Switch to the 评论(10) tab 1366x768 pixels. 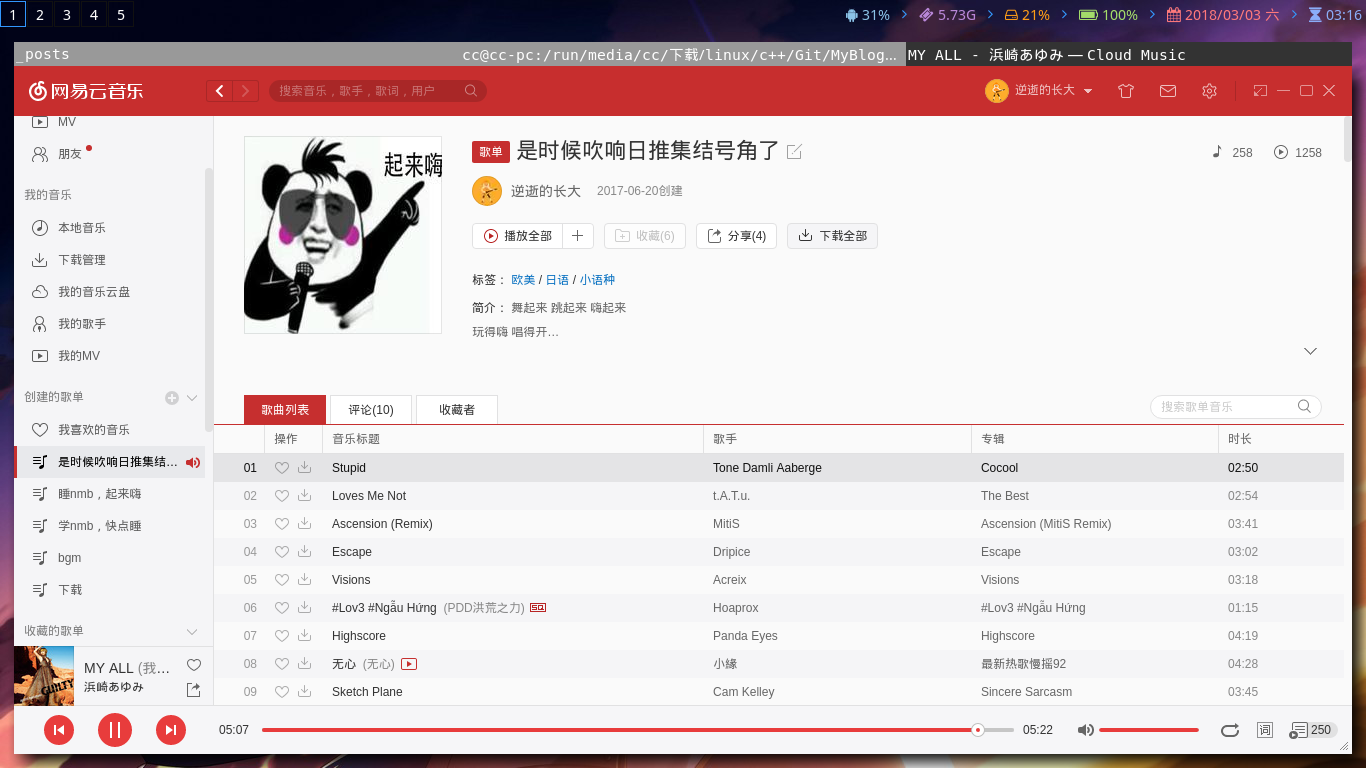pyautogui.click(x=371, y=410)
